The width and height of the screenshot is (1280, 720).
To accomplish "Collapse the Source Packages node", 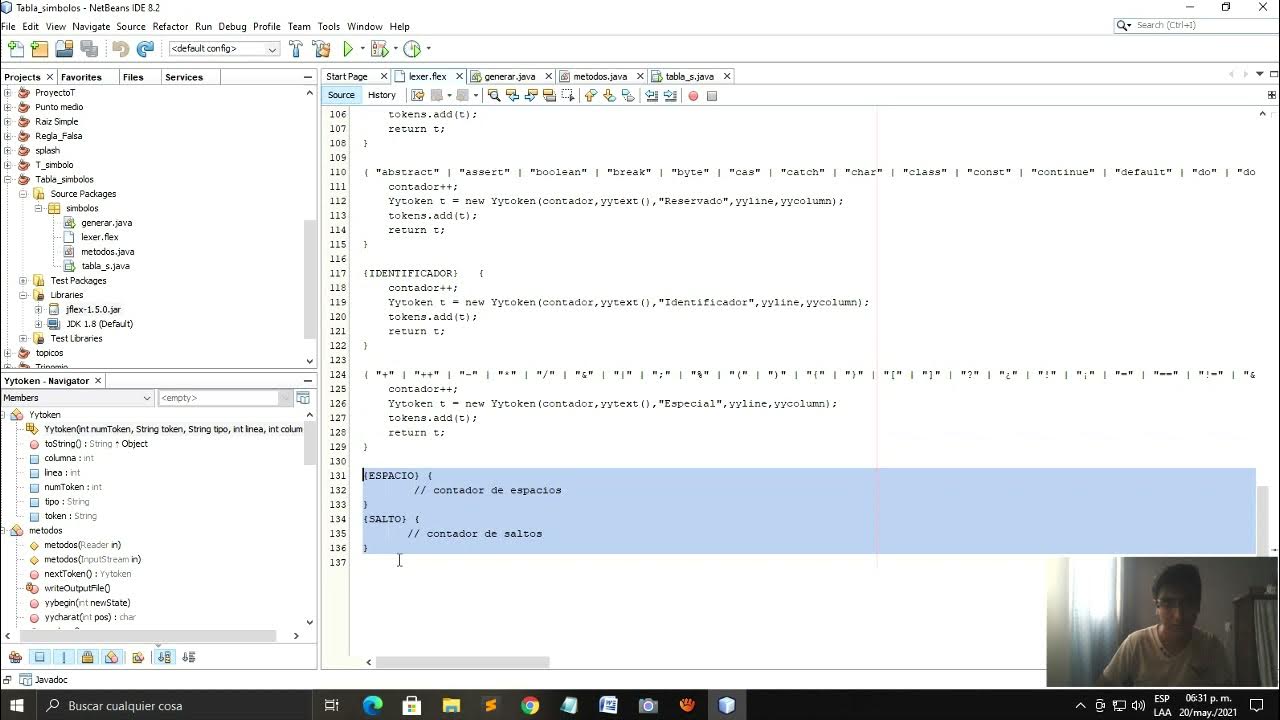I will [x=23, y=194].
